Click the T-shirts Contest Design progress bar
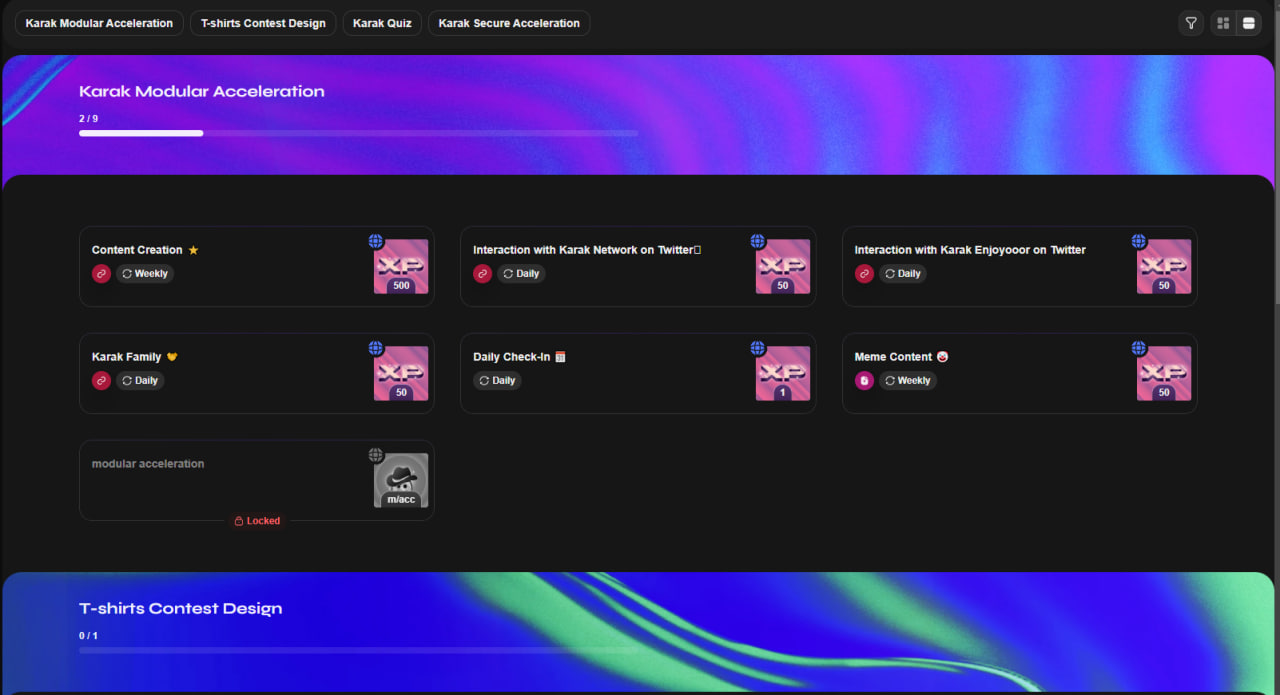The image size is (1280, 695). 358,650
